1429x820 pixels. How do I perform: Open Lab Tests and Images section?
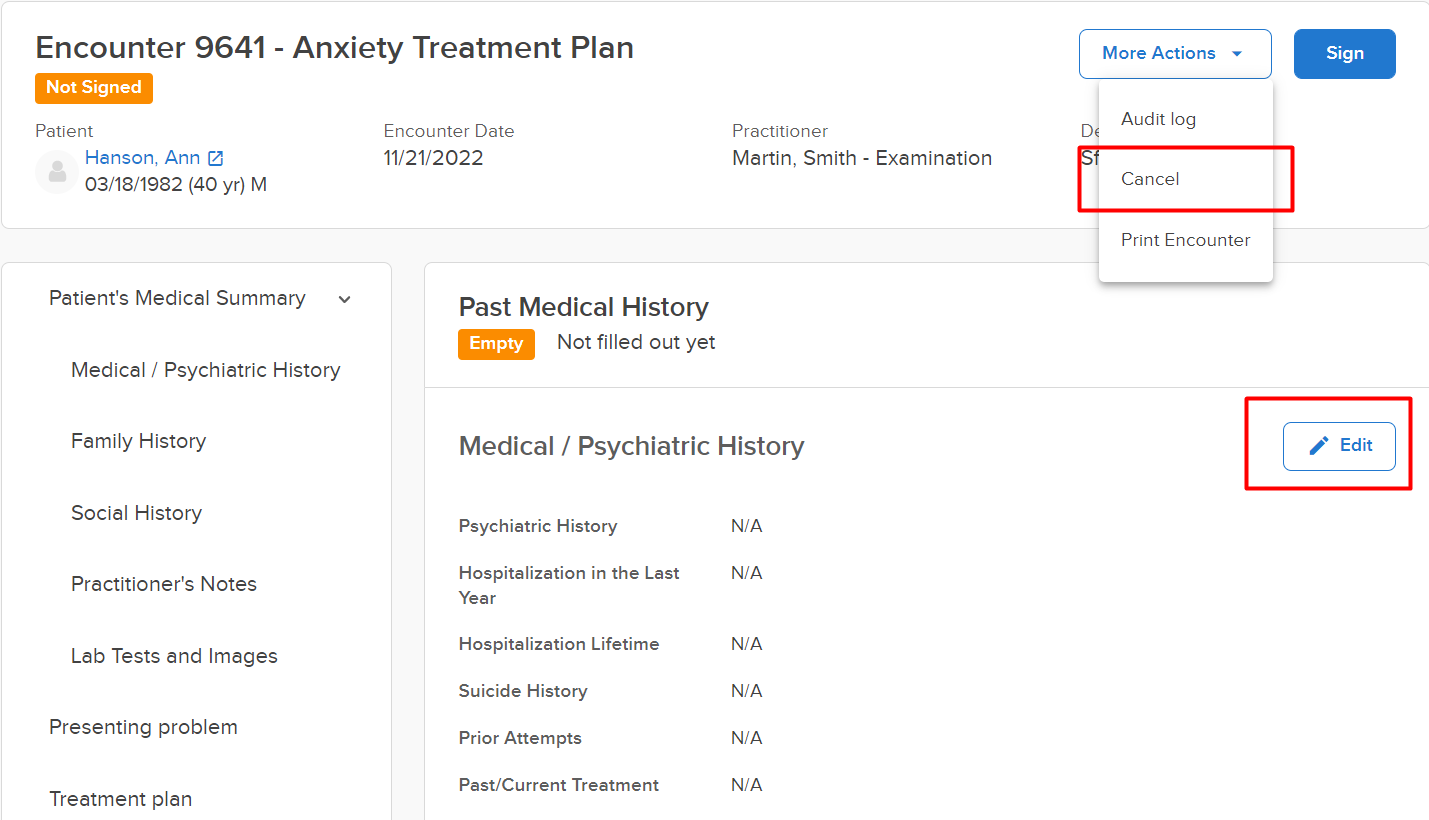point(174,656)
